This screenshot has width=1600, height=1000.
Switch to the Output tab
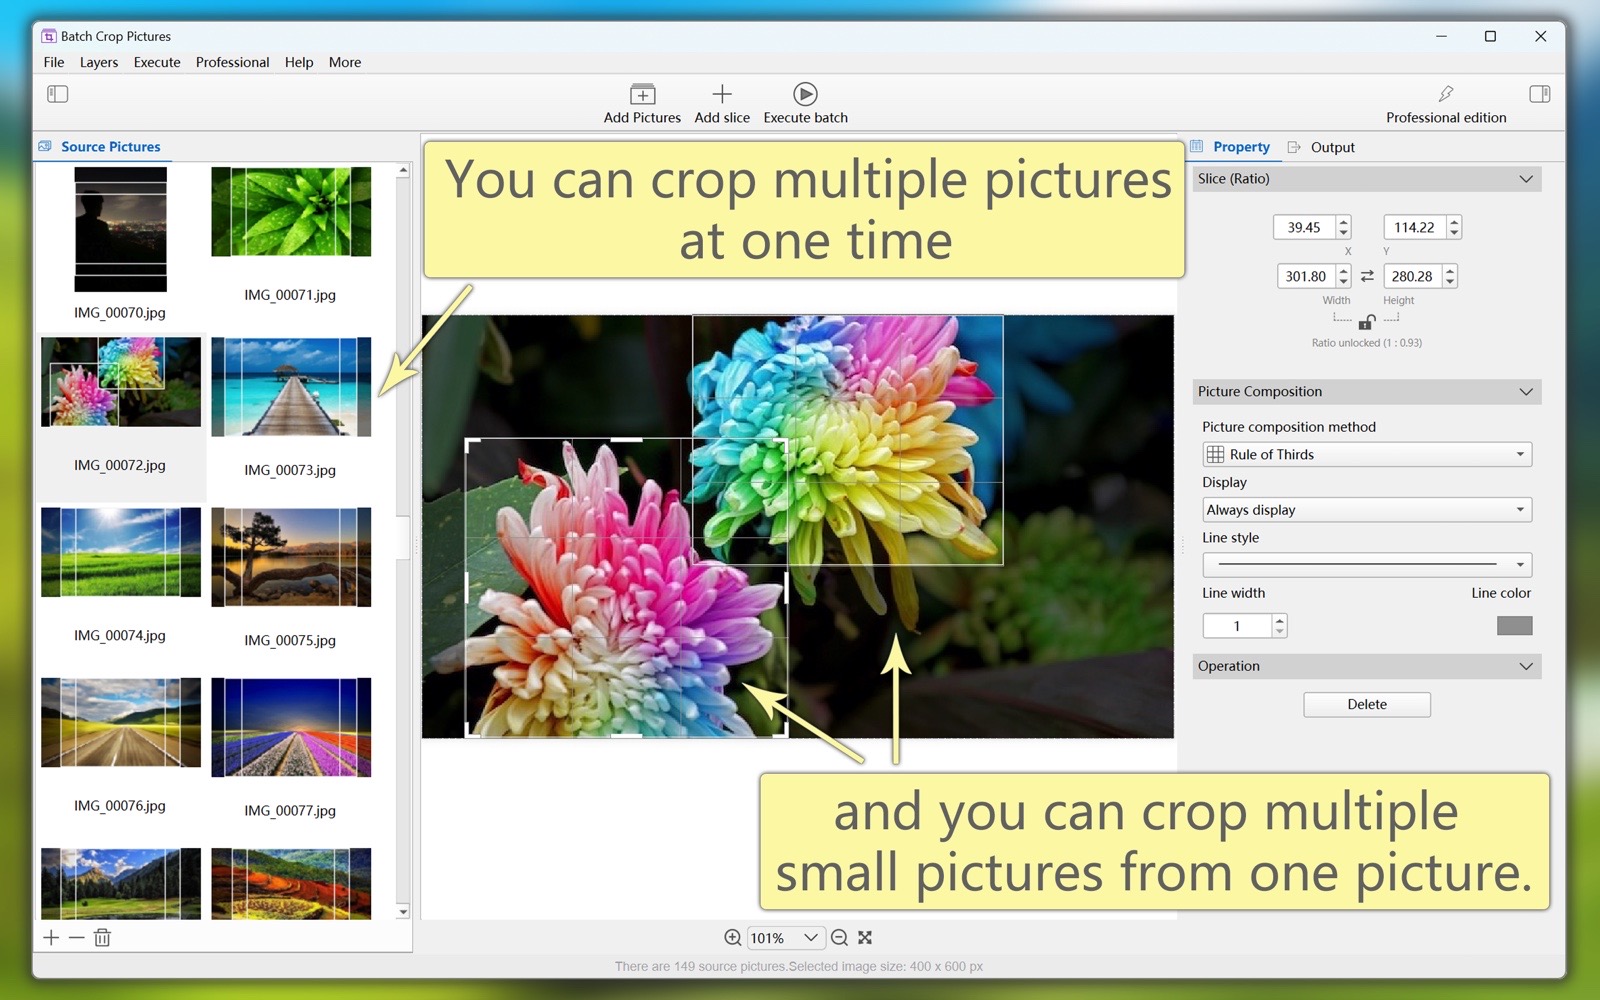click(1331, 147)
